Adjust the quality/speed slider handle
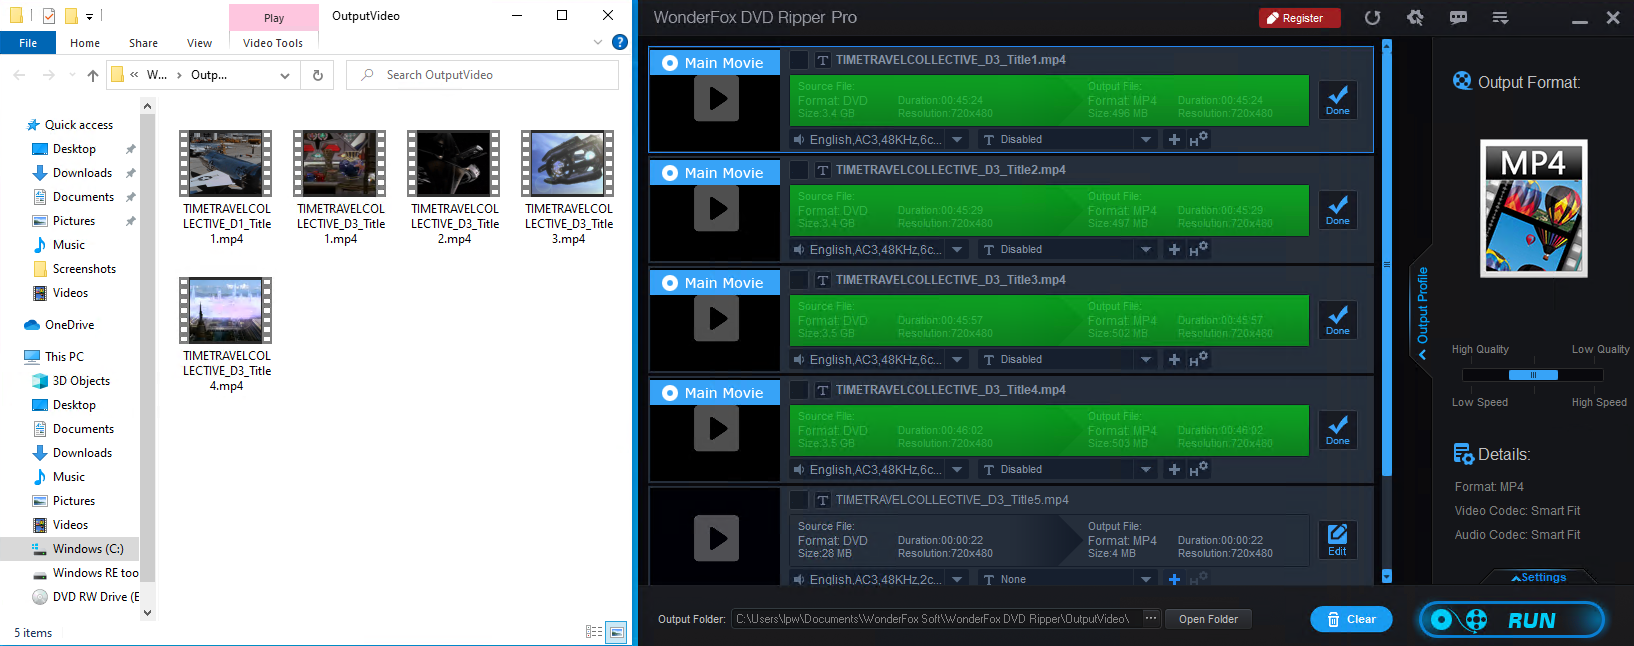The image size is (1634, 646). point(1533,375)
